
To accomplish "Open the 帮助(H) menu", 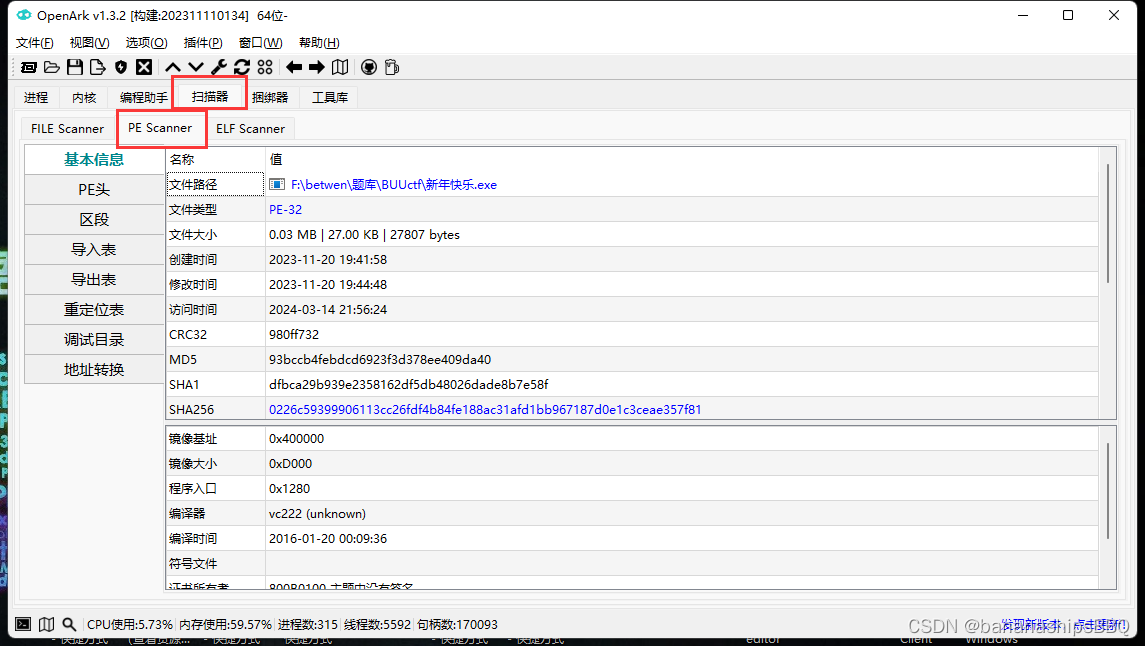I will pyautogui.click(x=319, y=42).
